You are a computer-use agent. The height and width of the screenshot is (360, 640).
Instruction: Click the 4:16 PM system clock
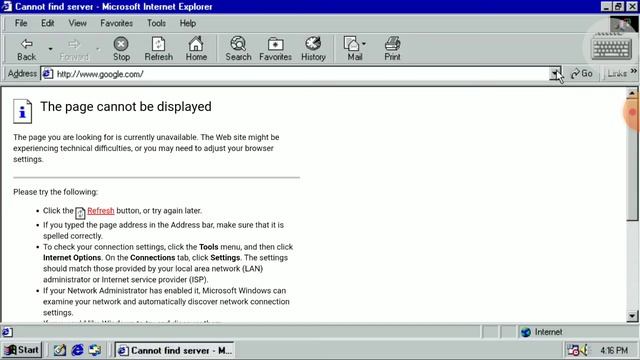pyautogui.click(x=614, y=350)
